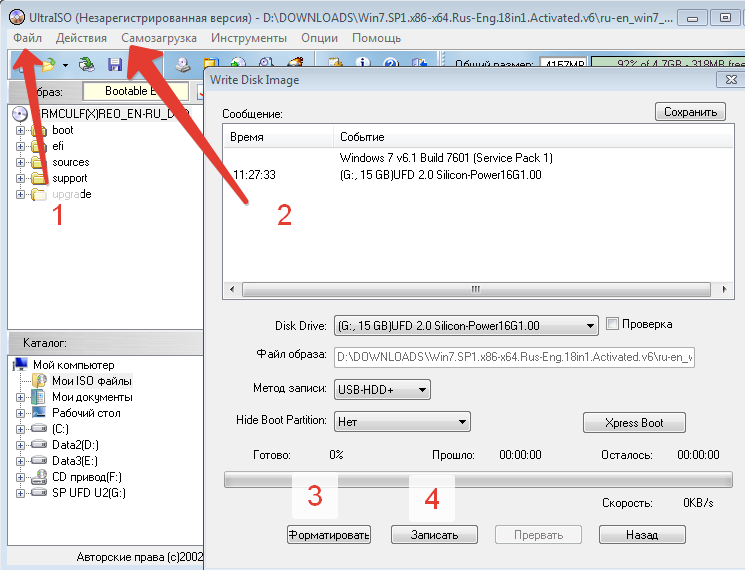The image size is (745, 570).
Task: Expand the sources folder node
Action: (20, 162)
